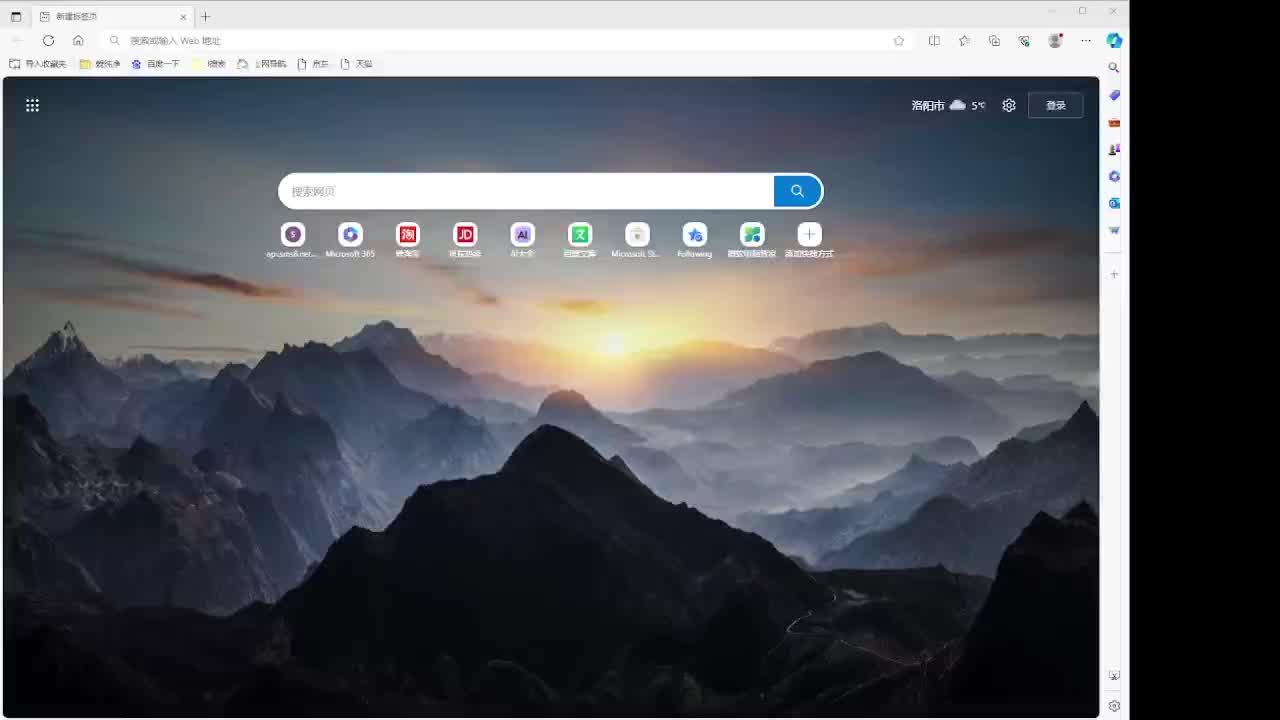
Task: Open the user profile dropdown
Action: click(x=1055, y=41)
